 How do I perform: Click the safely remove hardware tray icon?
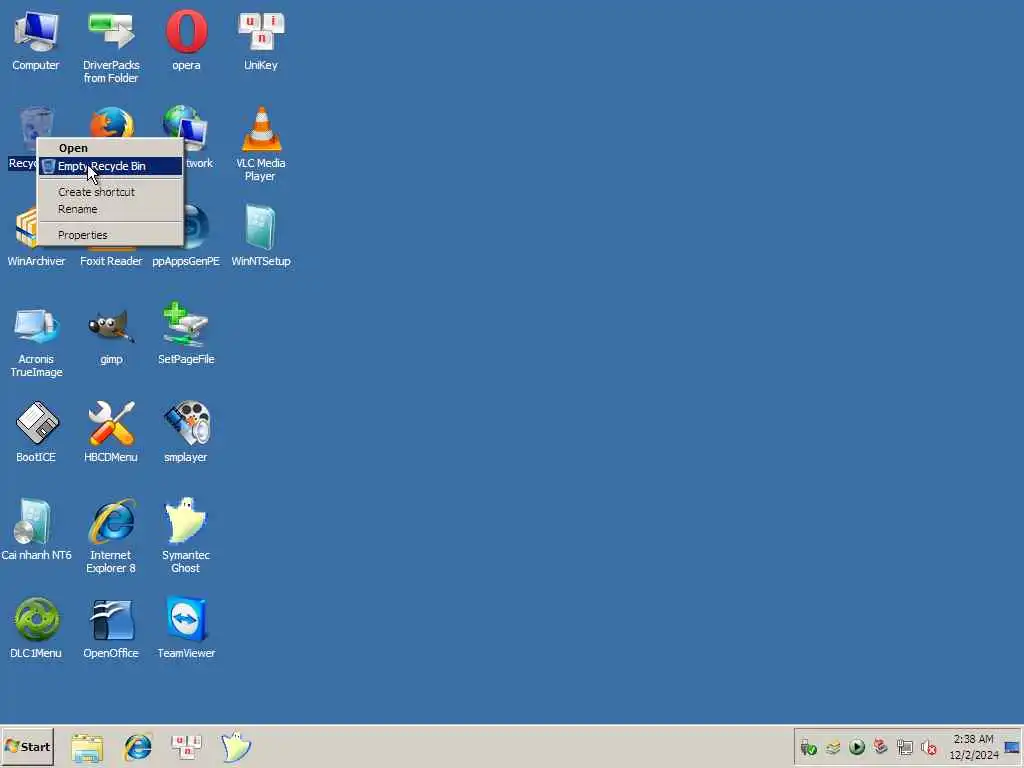point(808,747)
